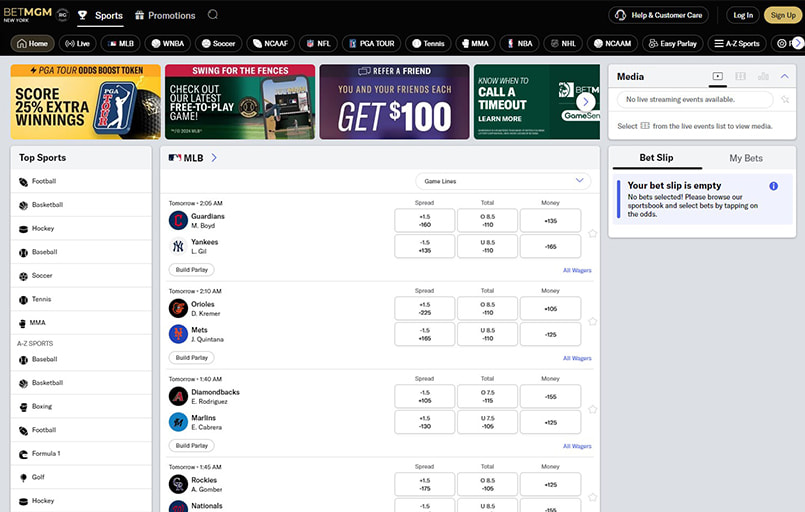Click the bet slip info icon
805x512 pixels.
[773, 186]
